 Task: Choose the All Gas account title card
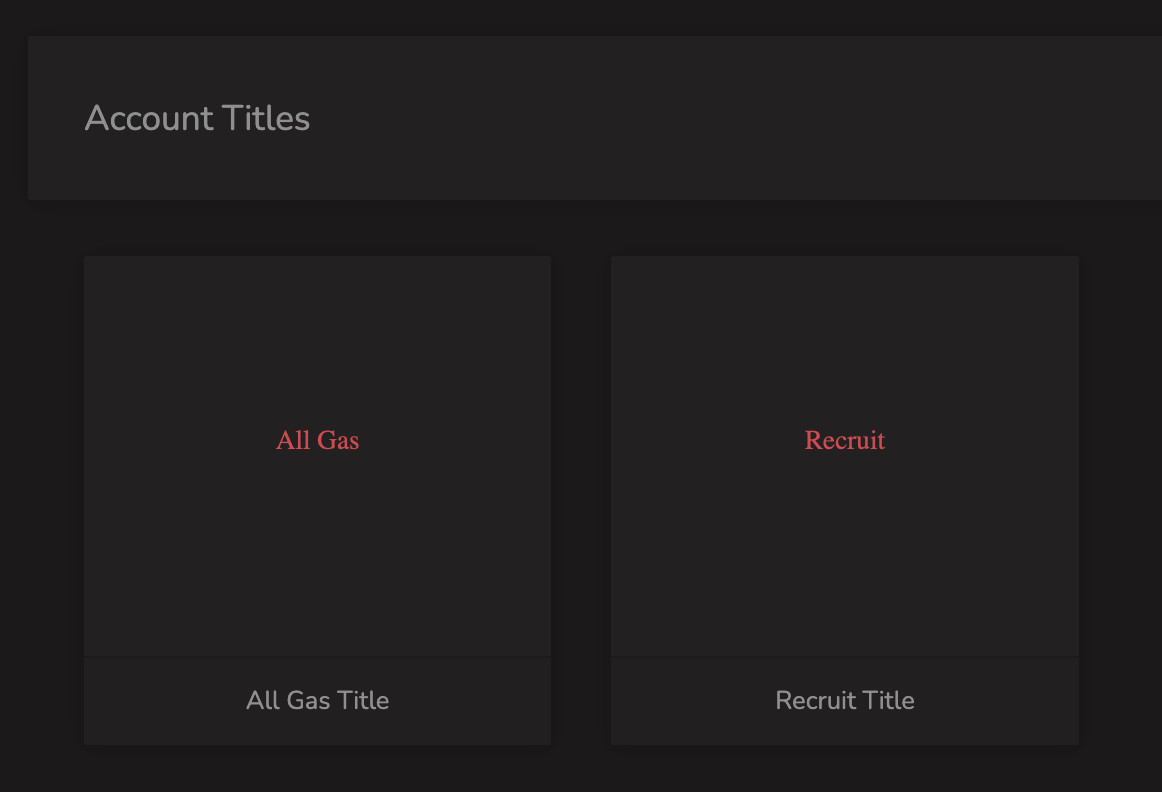click(x=317, y=500)
